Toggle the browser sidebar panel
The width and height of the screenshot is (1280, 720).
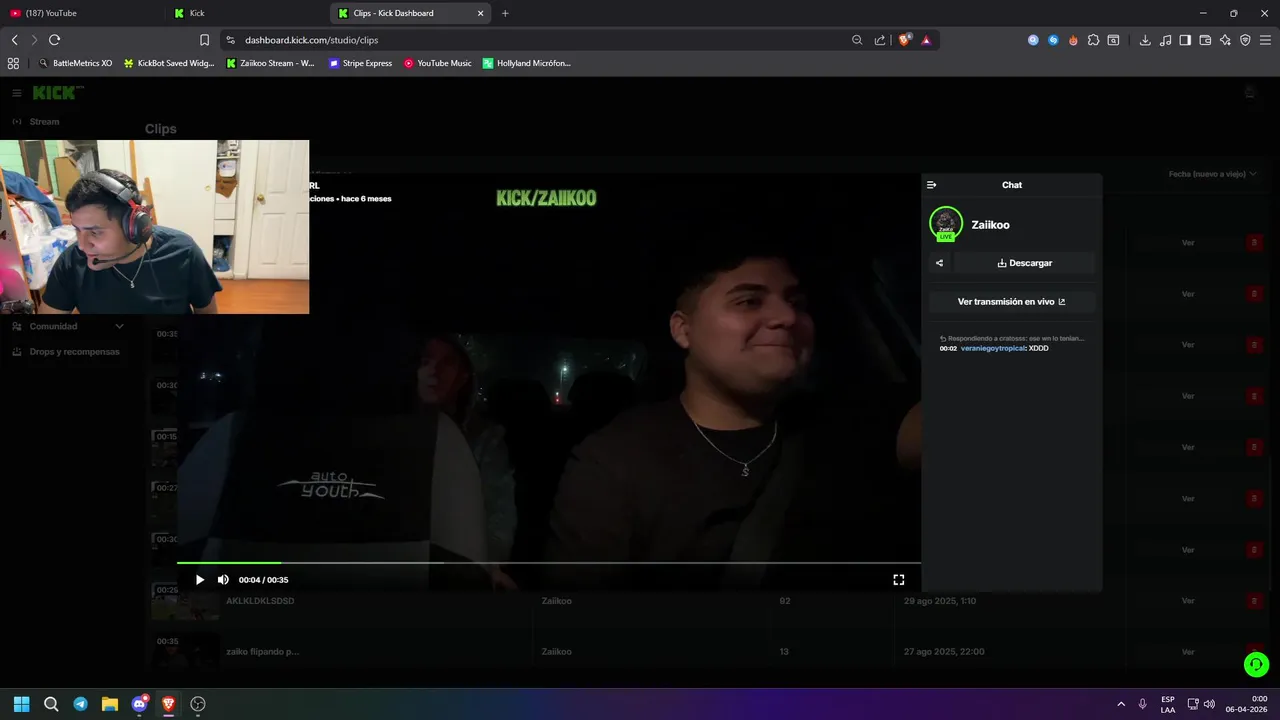(1185, 40)
